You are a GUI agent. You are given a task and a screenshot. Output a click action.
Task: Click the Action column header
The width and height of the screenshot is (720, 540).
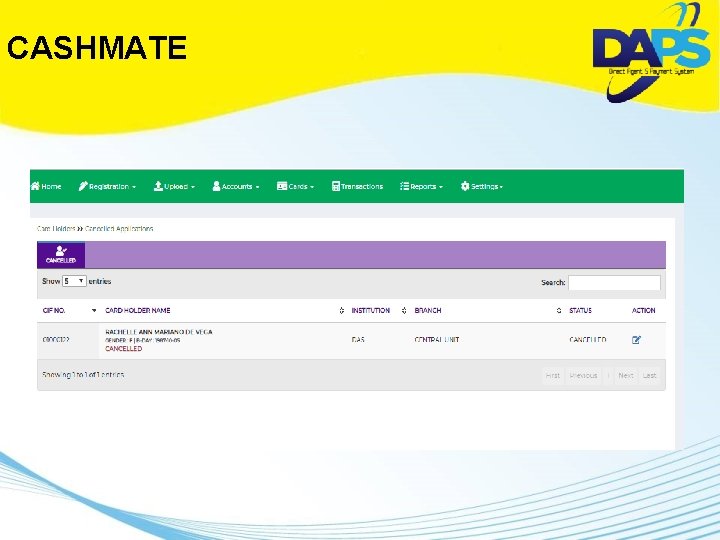643,310
